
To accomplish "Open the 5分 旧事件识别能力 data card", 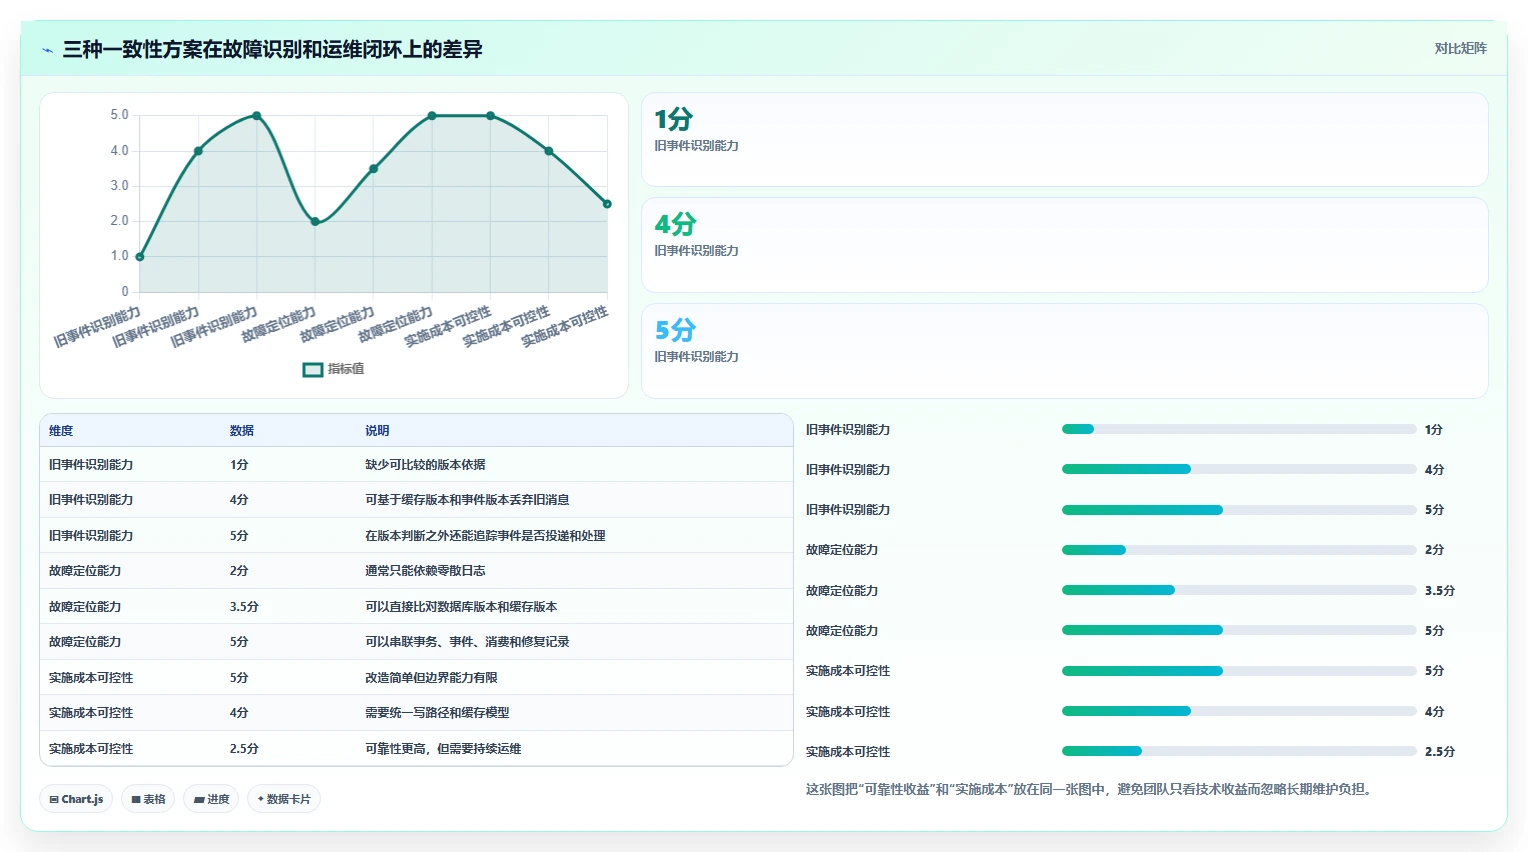I will (x=1064, y=351).
